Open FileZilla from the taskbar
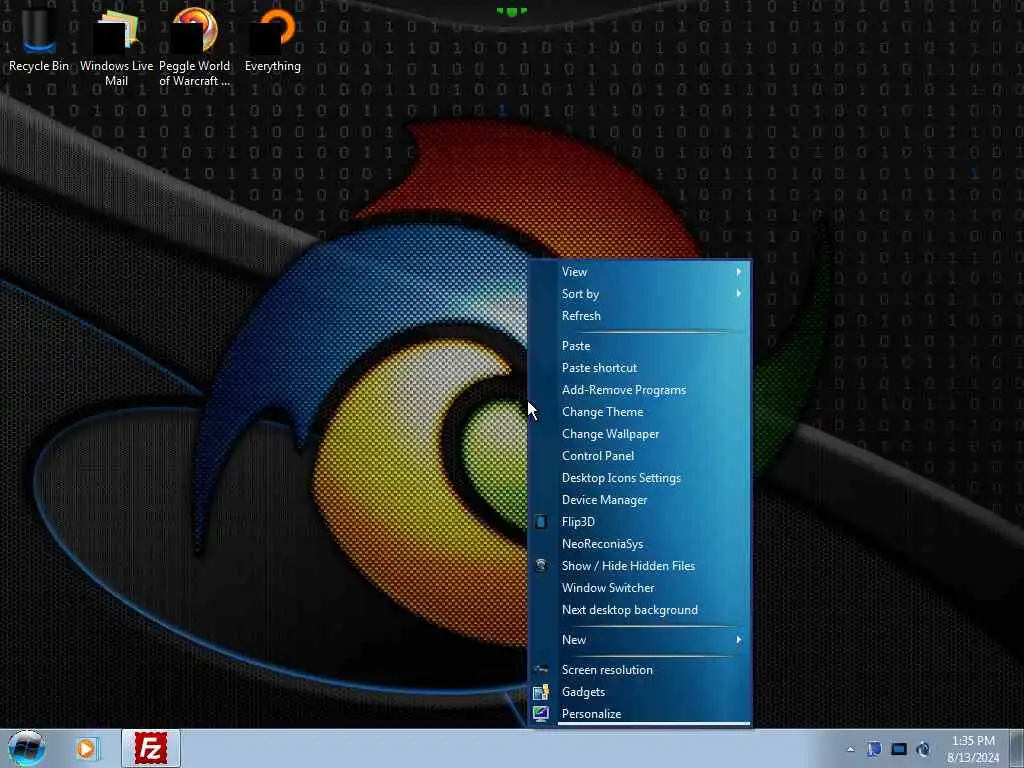1024x768 pixels. [x=151, y=748]
